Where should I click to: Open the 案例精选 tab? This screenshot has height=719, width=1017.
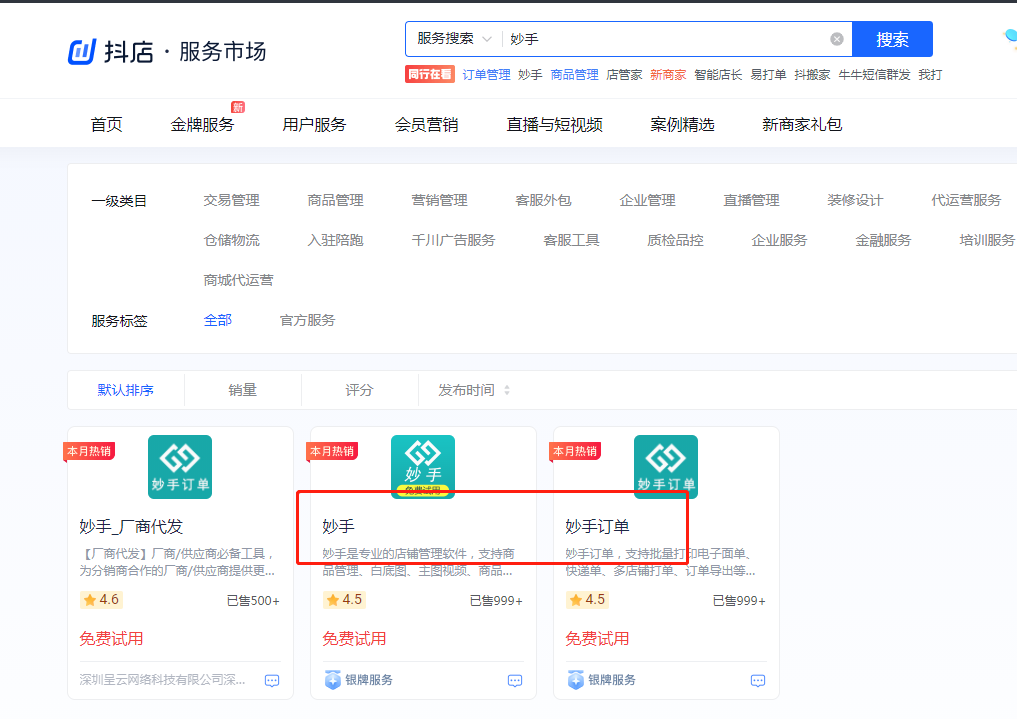(x=682, y=124)
